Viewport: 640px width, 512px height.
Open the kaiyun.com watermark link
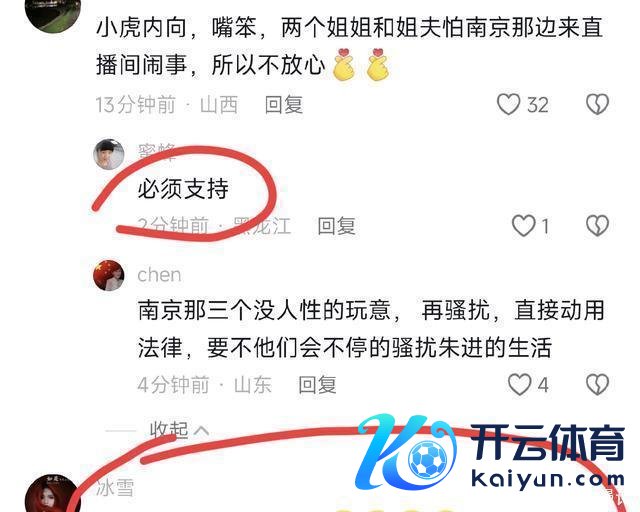point(548,479)
